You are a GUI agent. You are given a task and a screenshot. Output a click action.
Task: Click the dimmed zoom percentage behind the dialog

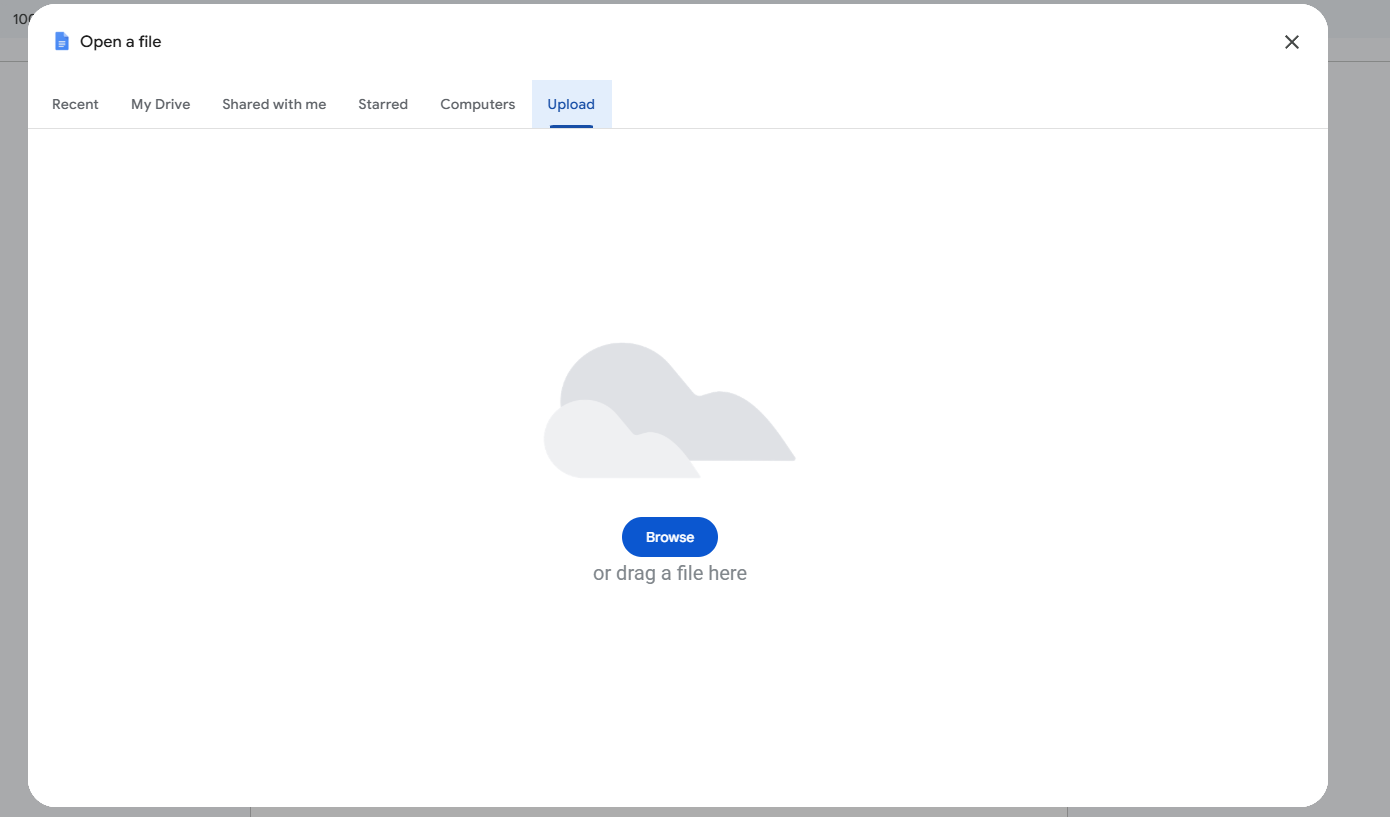click(x=18, y=19)
